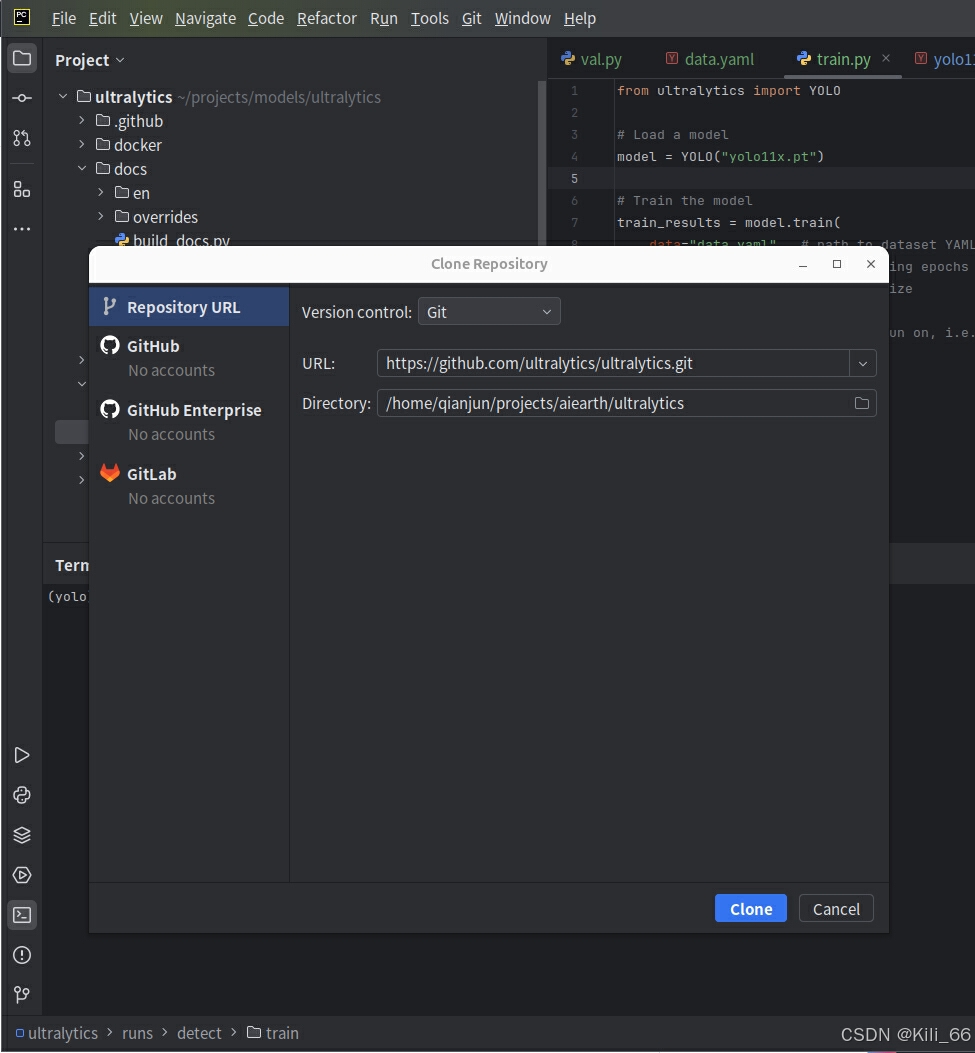Image resolution: width=975 pixels, height=1053 pixels.
Task: Close the train.py editor tab
Action: [886, 58]
